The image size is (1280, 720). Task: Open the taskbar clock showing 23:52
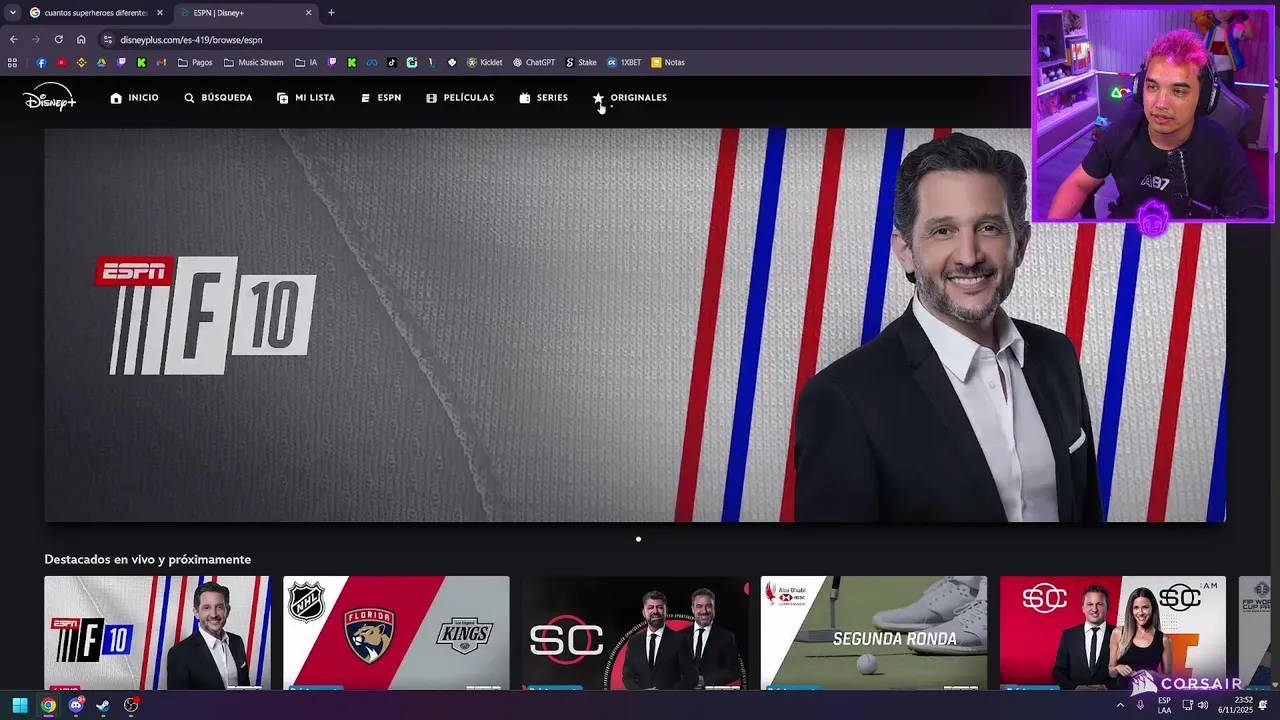tap(1236, 705)
